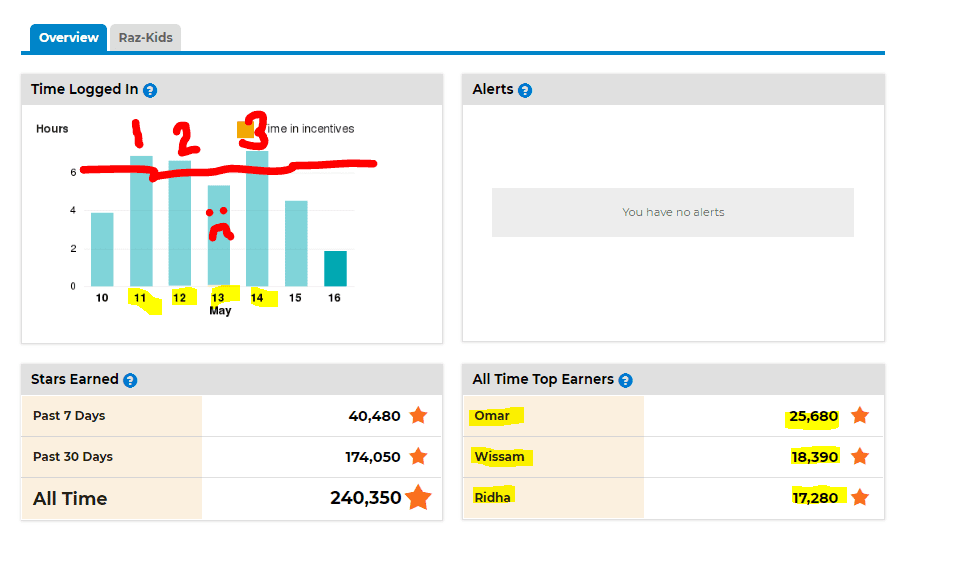Click the star icon next to Omar's score

[x=860, y=416]
